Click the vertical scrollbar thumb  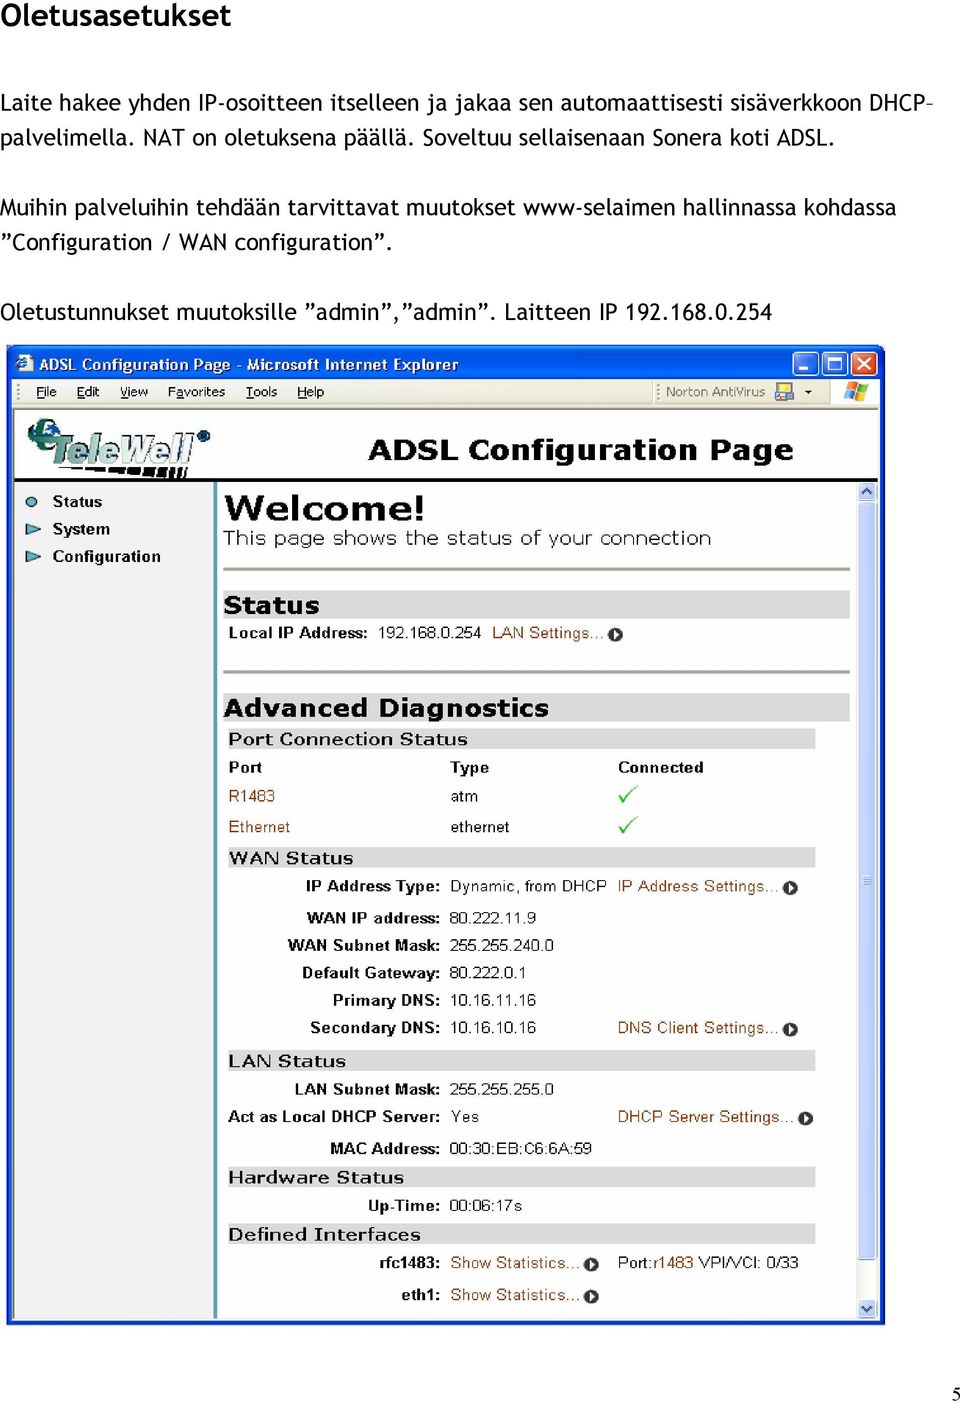[x=867, y=880]
